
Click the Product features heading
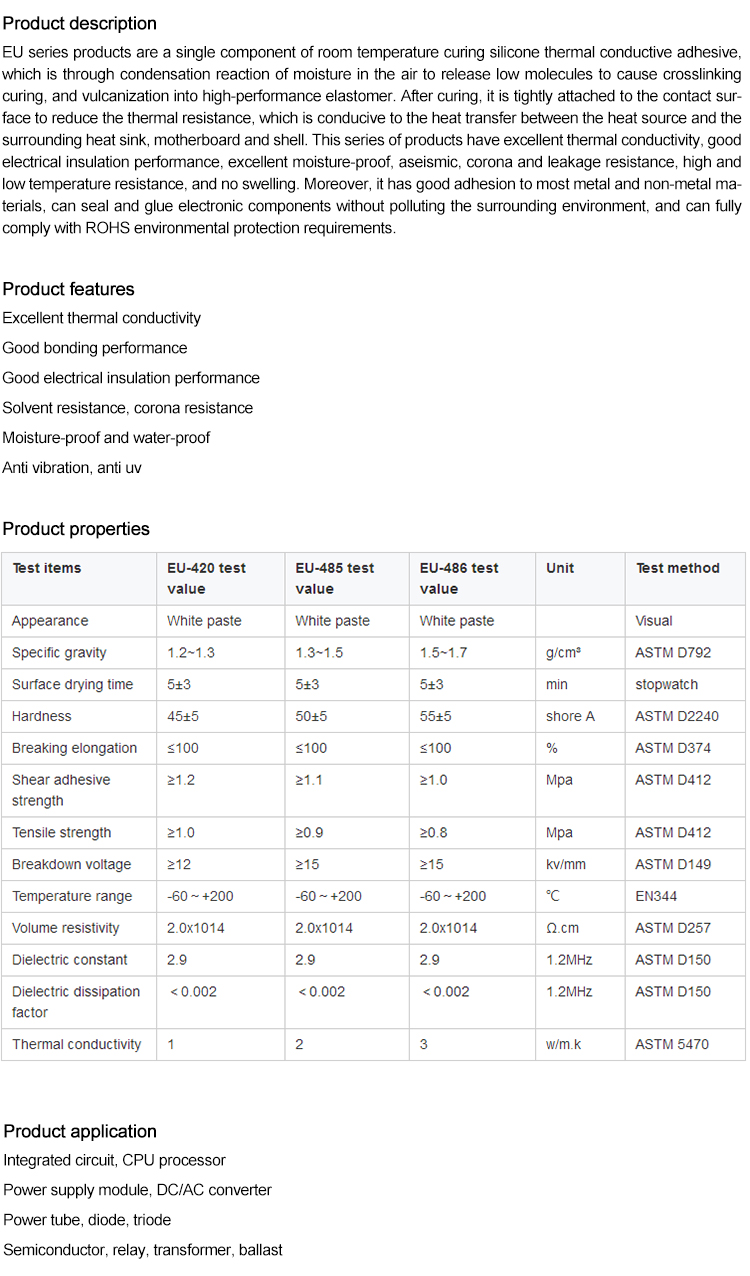pos(68,289)
